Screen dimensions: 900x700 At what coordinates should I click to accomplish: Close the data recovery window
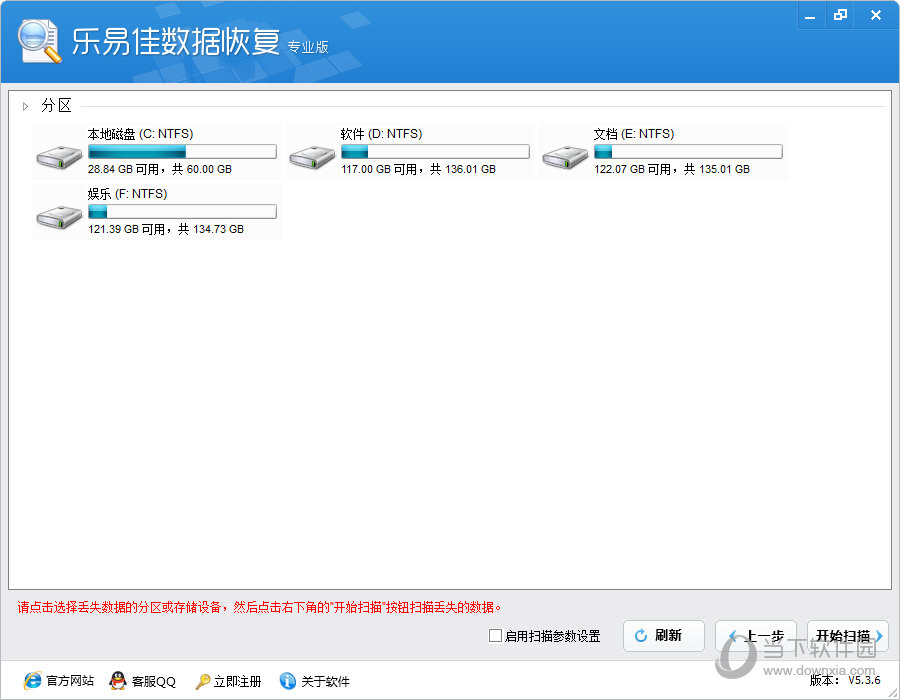(x=875, y=15)
